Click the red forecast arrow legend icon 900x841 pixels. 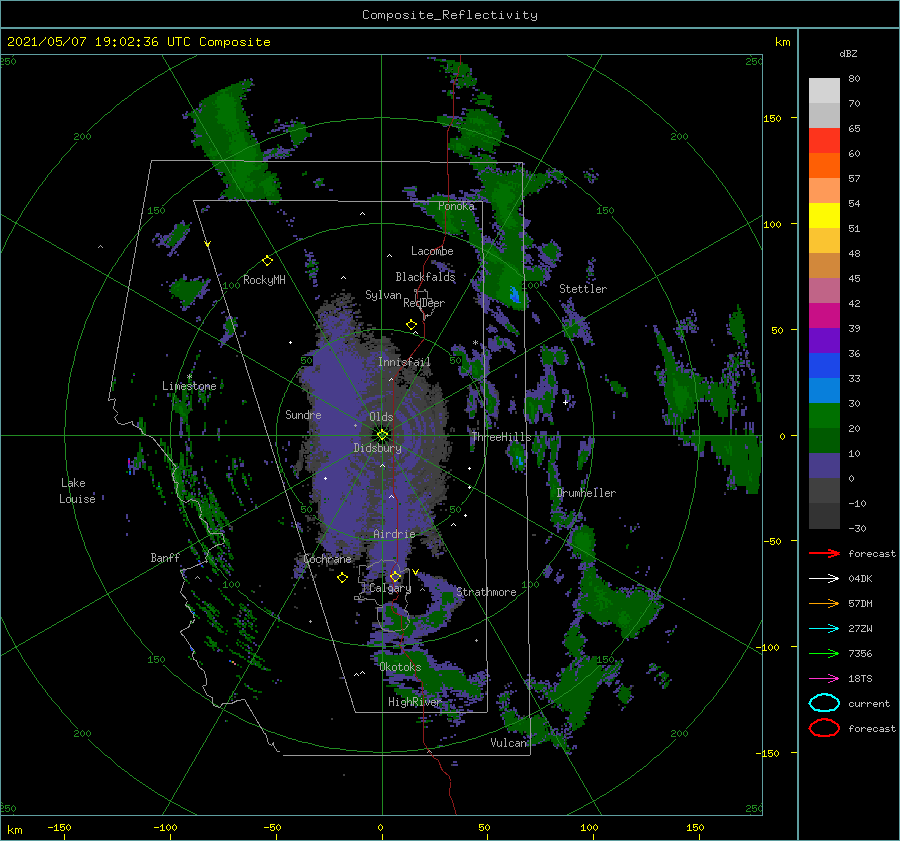(x=824, y=553)
